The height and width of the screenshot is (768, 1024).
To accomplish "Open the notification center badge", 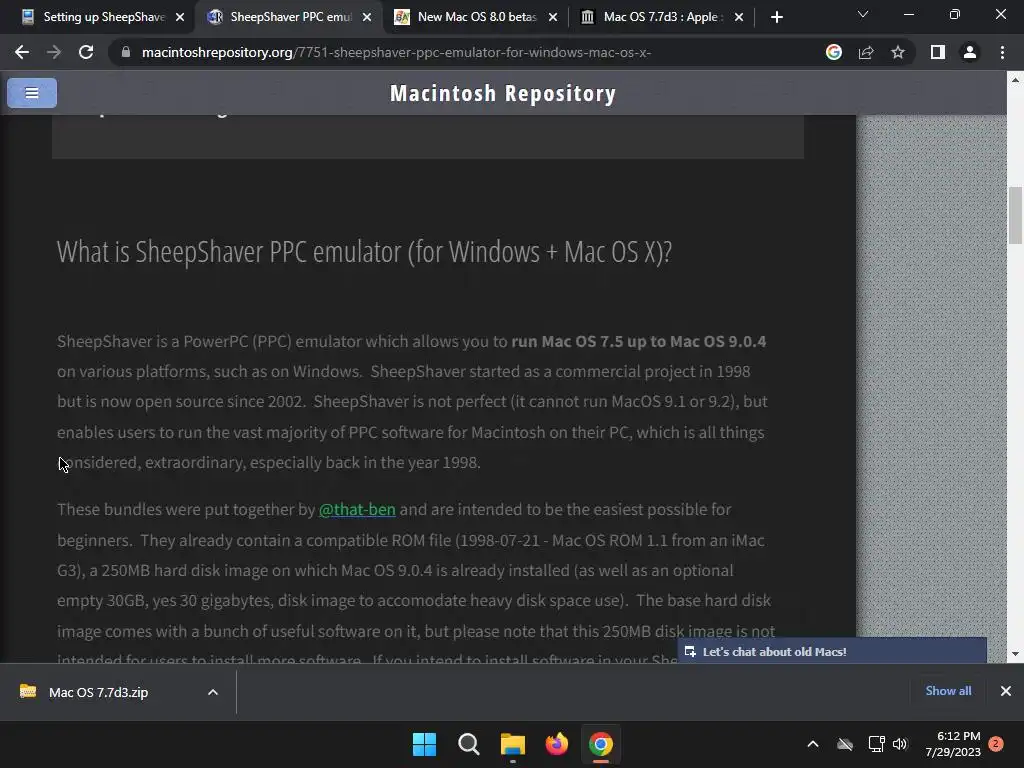I will 996,744.
